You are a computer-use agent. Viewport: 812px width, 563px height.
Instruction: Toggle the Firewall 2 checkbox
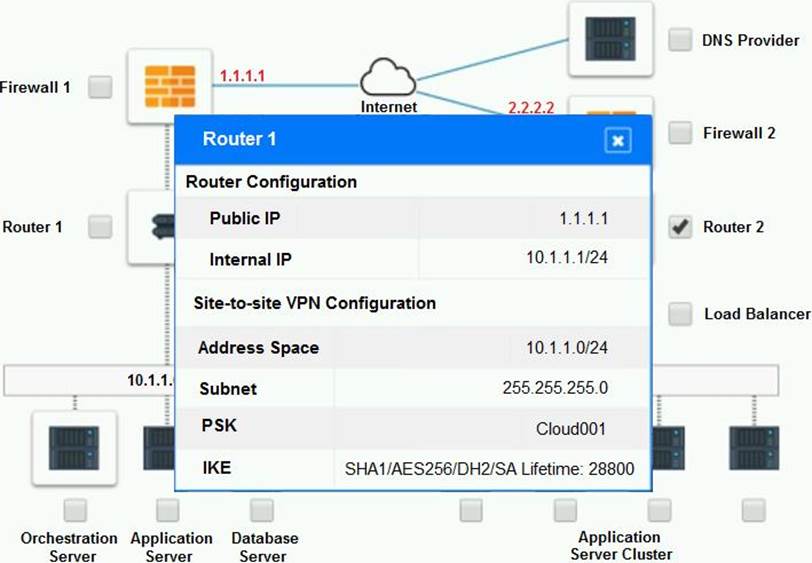tap(680, 132)
